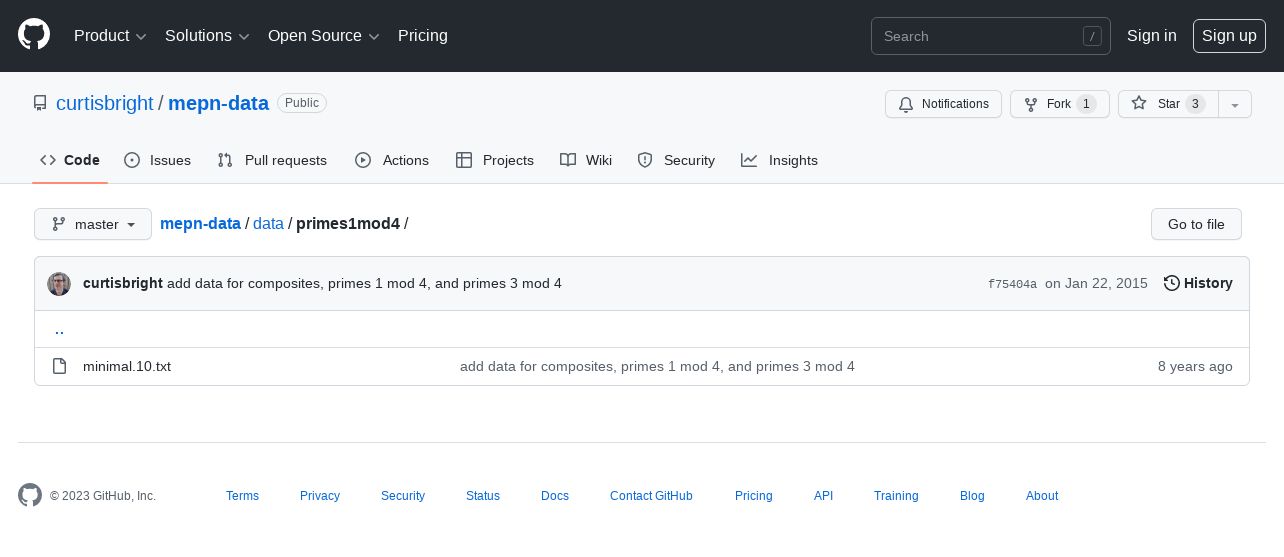Image resolution: width=1284 pixels, height=557 pixels.
Task: Open commit author curtisbright link
Action: coord(123,283)
